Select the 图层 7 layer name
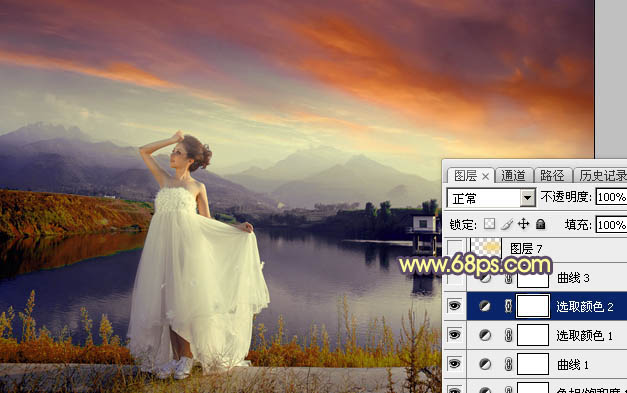 [526, 249]
